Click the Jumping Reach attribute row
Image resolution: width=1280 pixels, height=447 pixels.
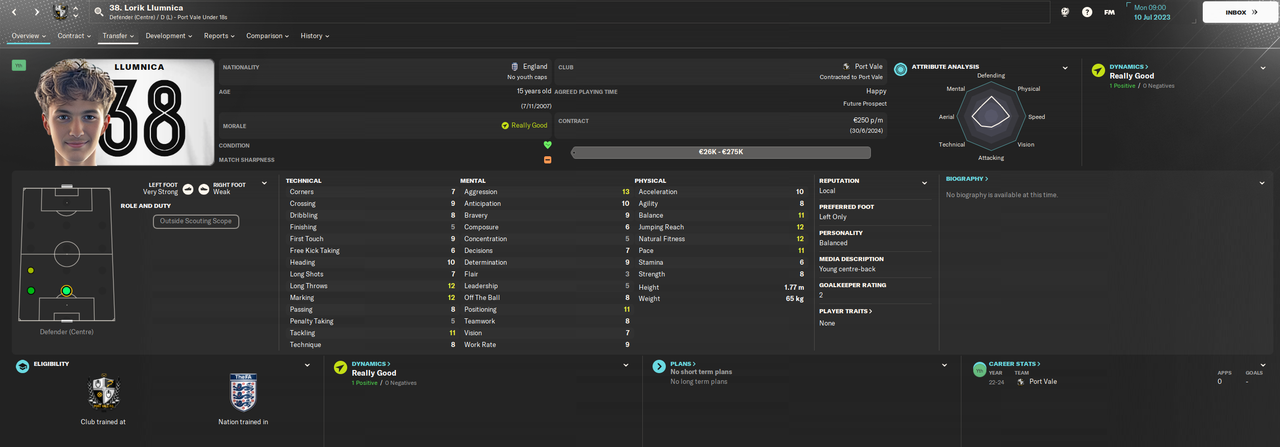click(720, 227)
